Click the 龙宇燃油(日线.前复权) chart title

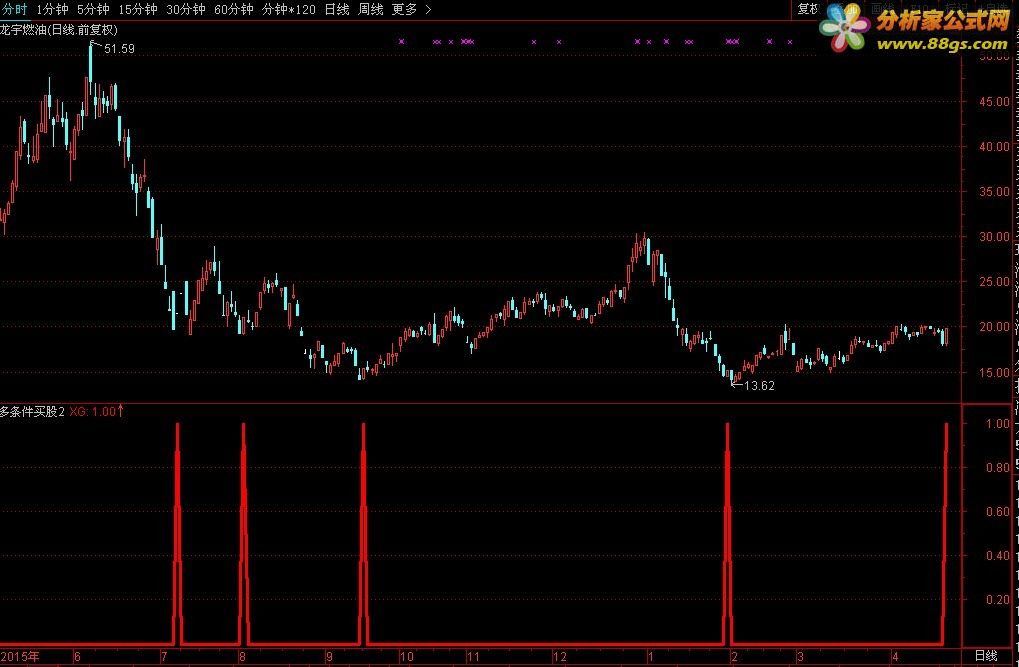click(58, 30)
